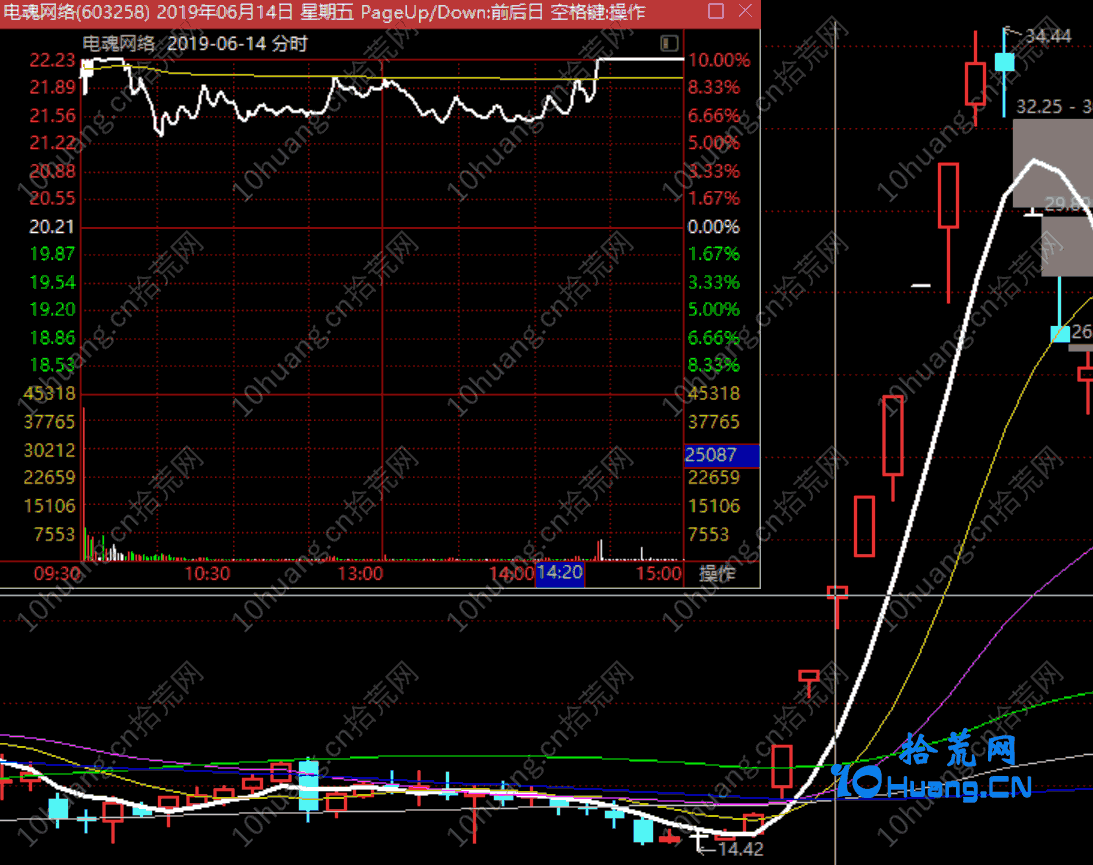Click the 19.54 price label
Screen dimensions: 1093x865
coord(52,282)
